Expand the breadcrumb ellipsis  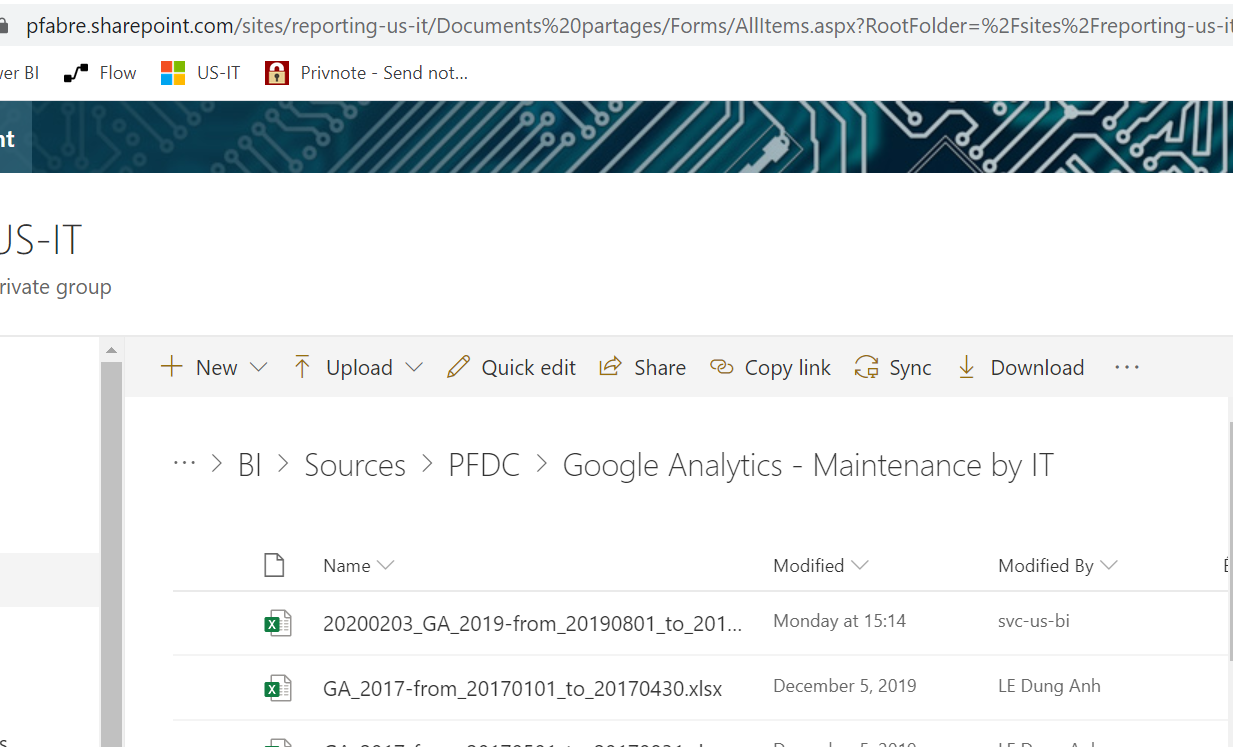coord(184,463)
